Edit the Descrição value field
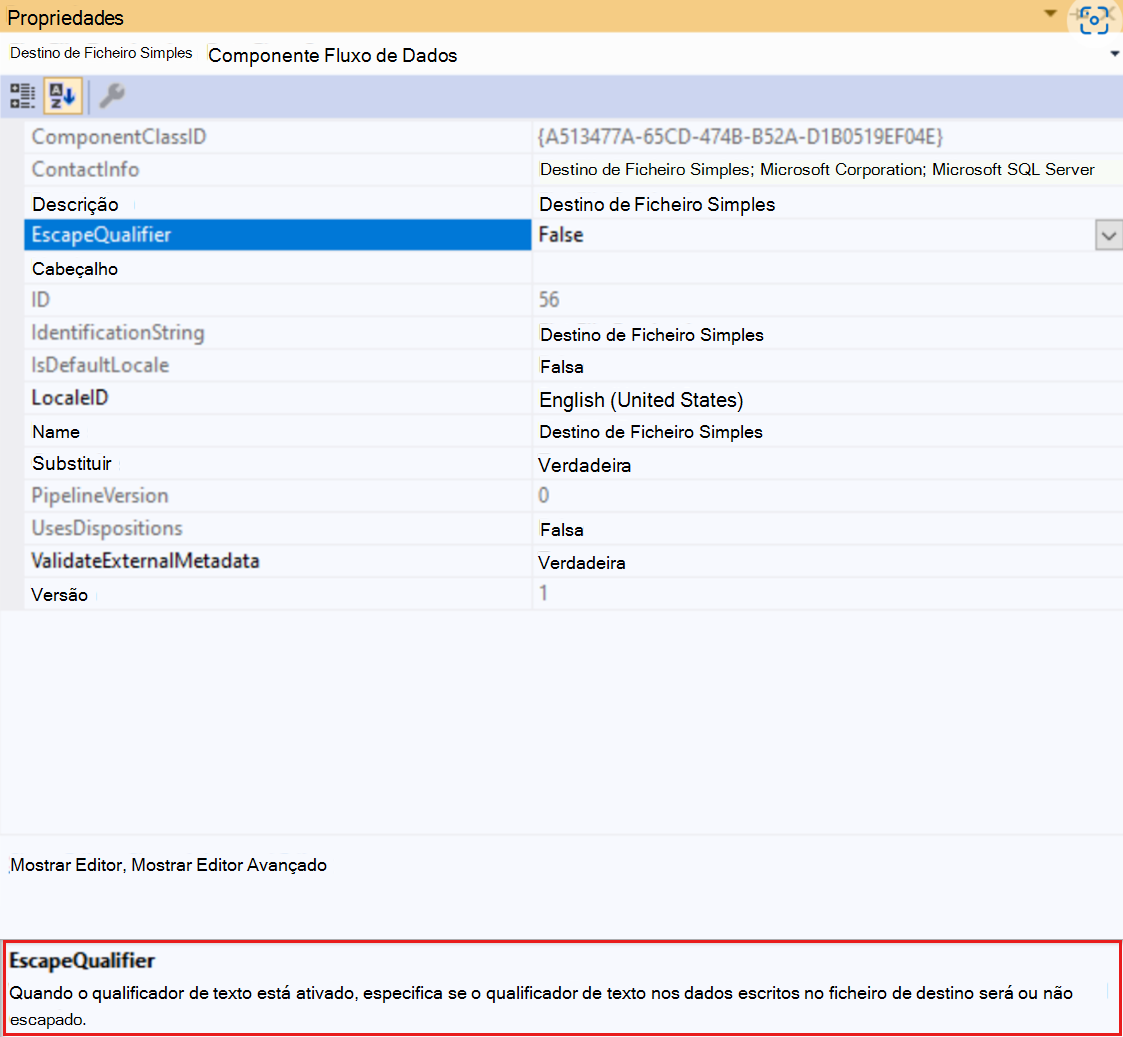This screenshot has height=1037, width=1123. (x=827, y=205)
